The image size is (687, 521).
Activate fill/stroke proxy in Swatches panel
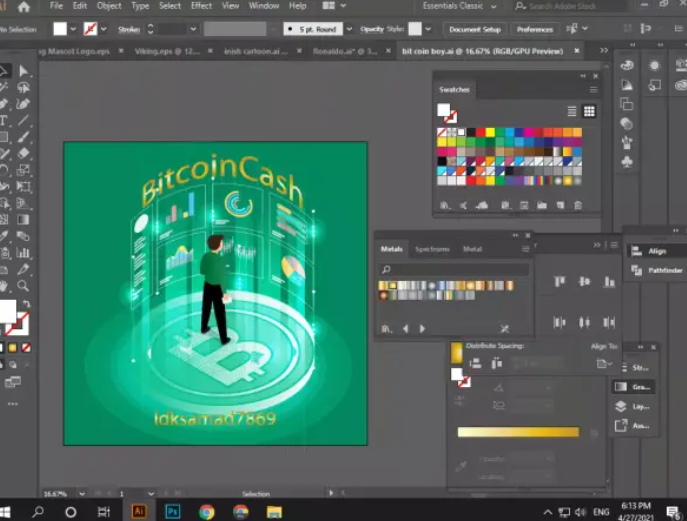pos(447,113)
